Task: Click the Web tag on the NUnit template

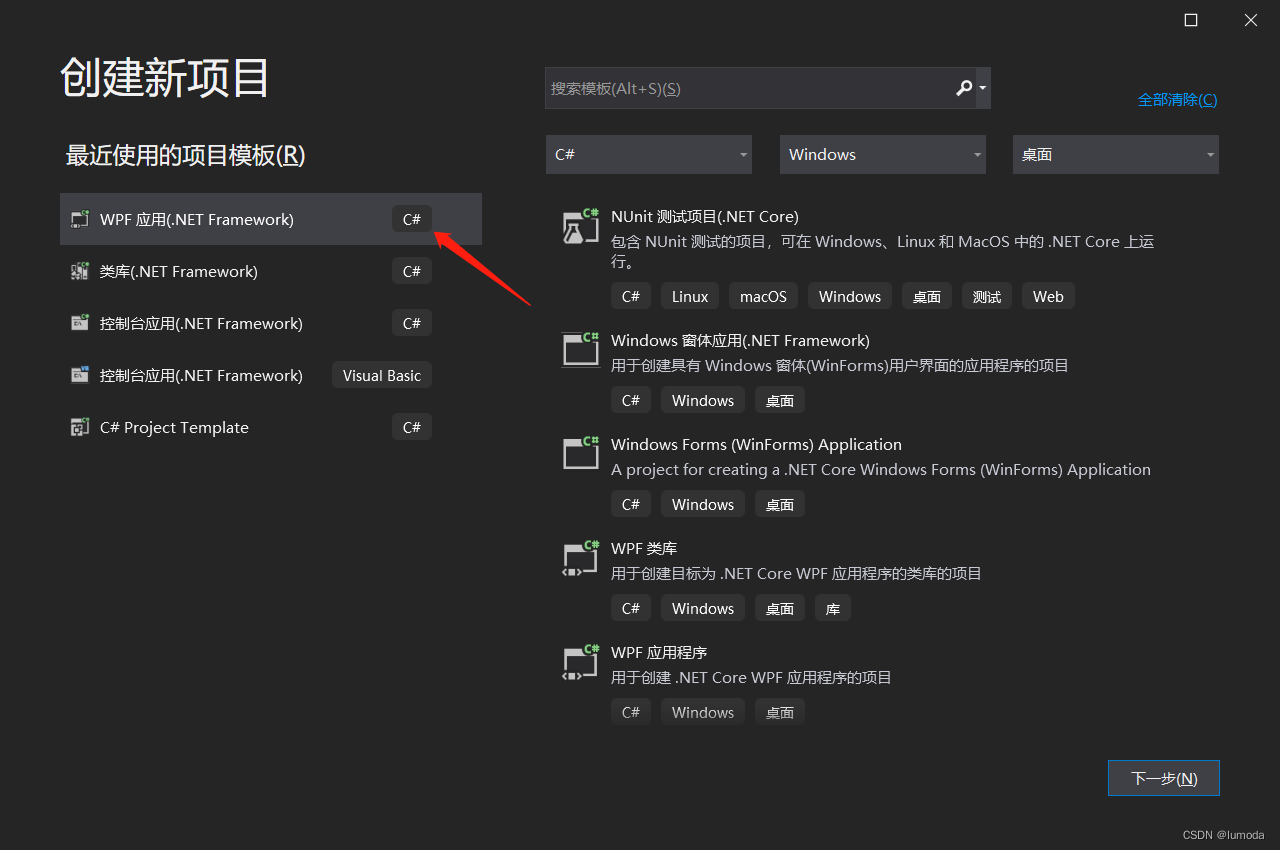Action: point(1048,295)
